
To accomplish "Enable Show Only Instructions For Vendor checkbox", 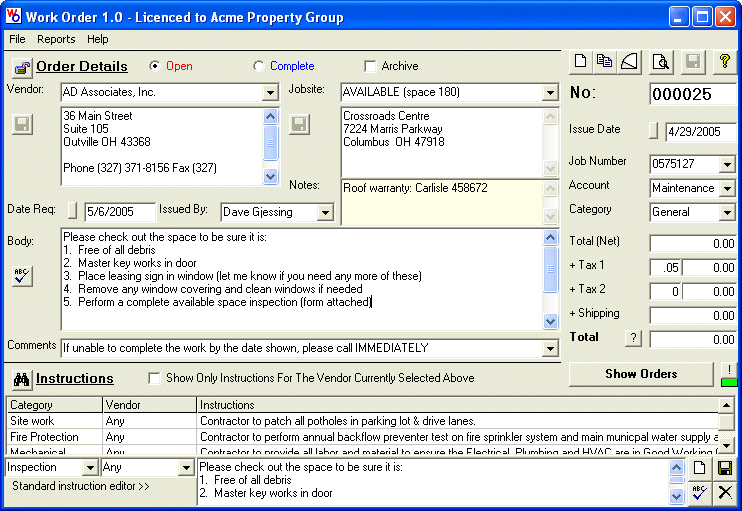I will click(154, 378).
